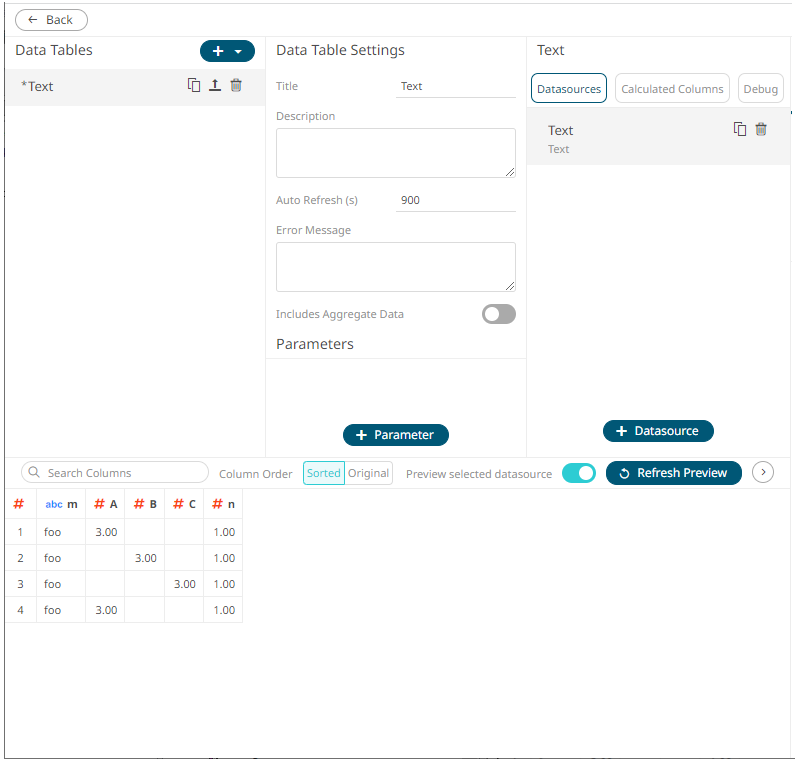Click the search magnifier icon
This screenshot has width=796, height=762.
coord(34,473)
